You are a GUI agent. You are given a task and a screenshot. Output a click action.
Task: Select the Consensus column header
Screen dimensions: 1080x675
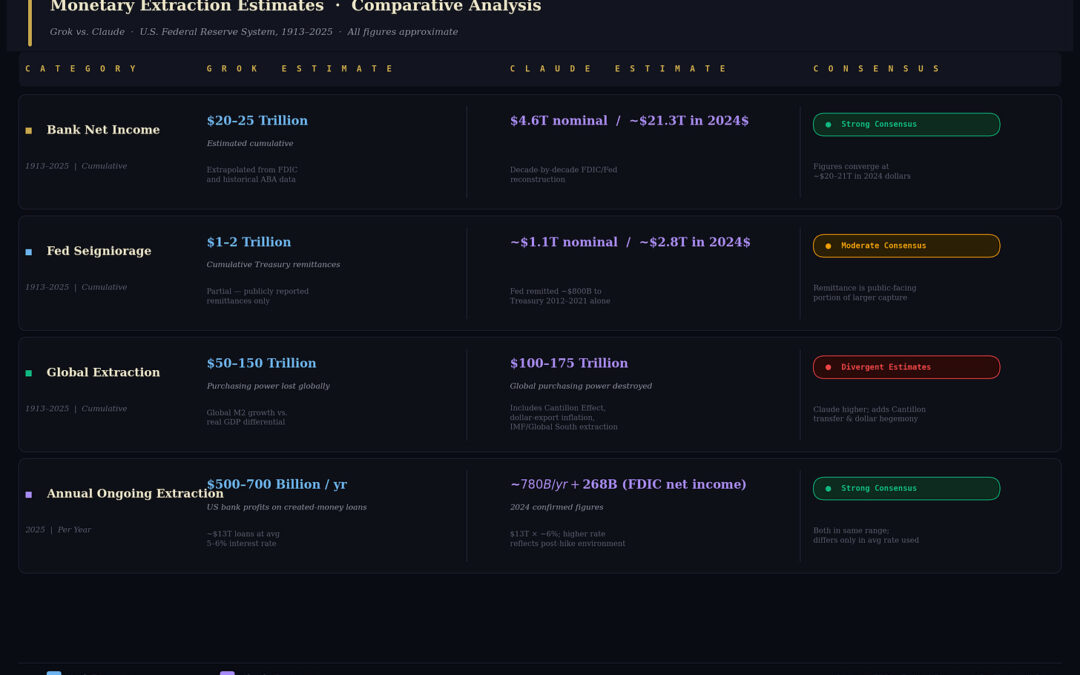tap(876, 69)
